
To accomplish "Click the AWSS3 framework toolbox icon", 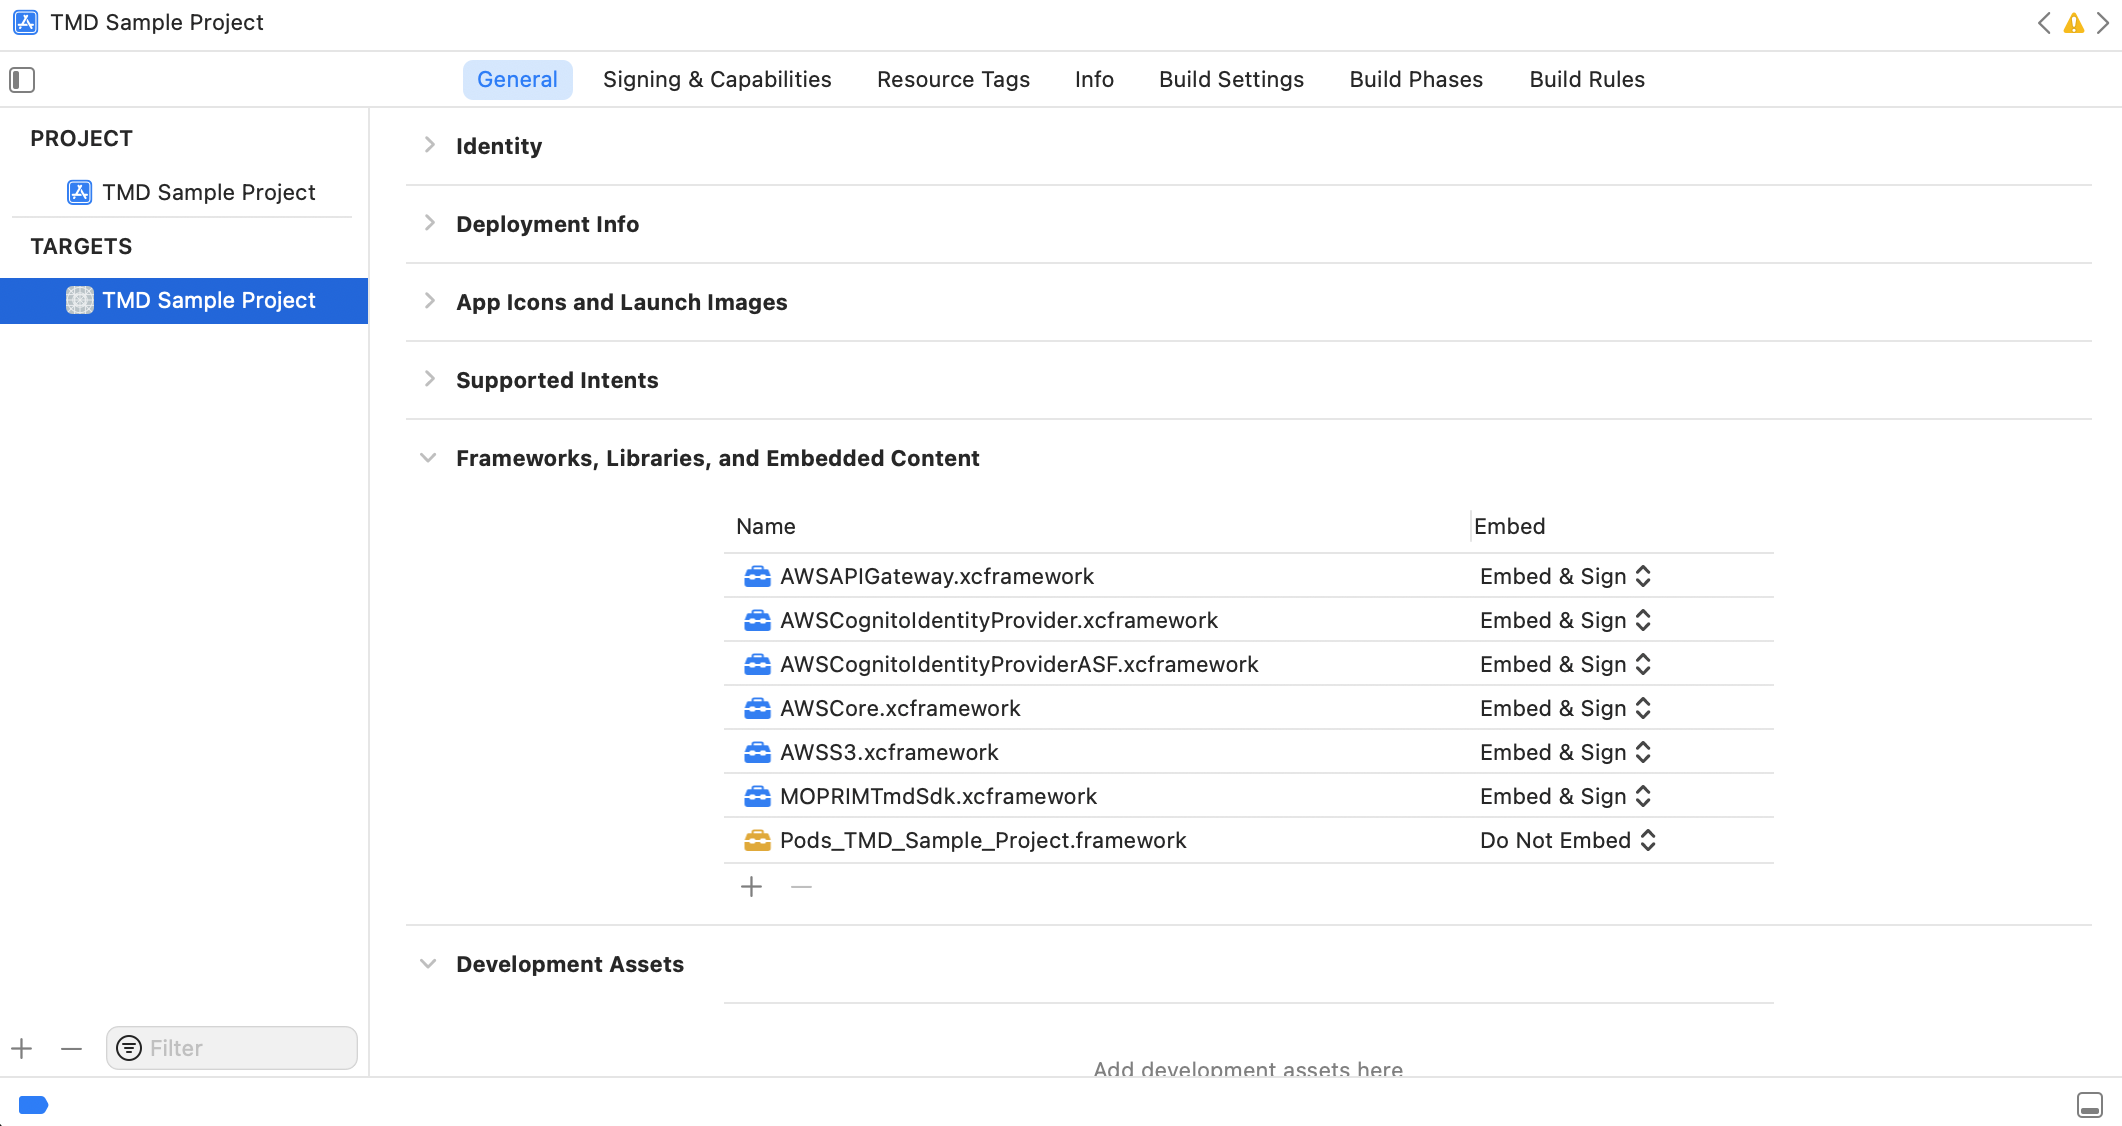I will click(x=757, y=752).
